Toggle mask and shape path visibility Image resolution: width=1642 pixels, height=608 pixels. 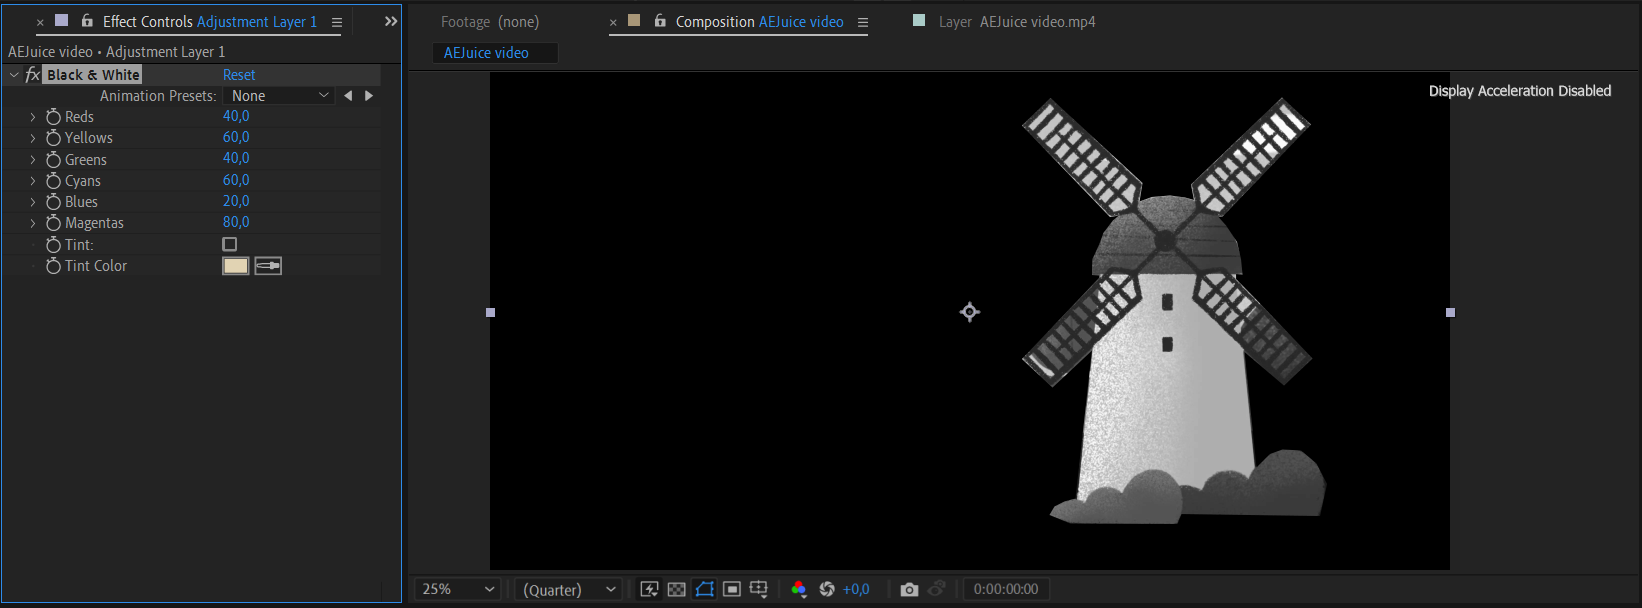[705, 589]
